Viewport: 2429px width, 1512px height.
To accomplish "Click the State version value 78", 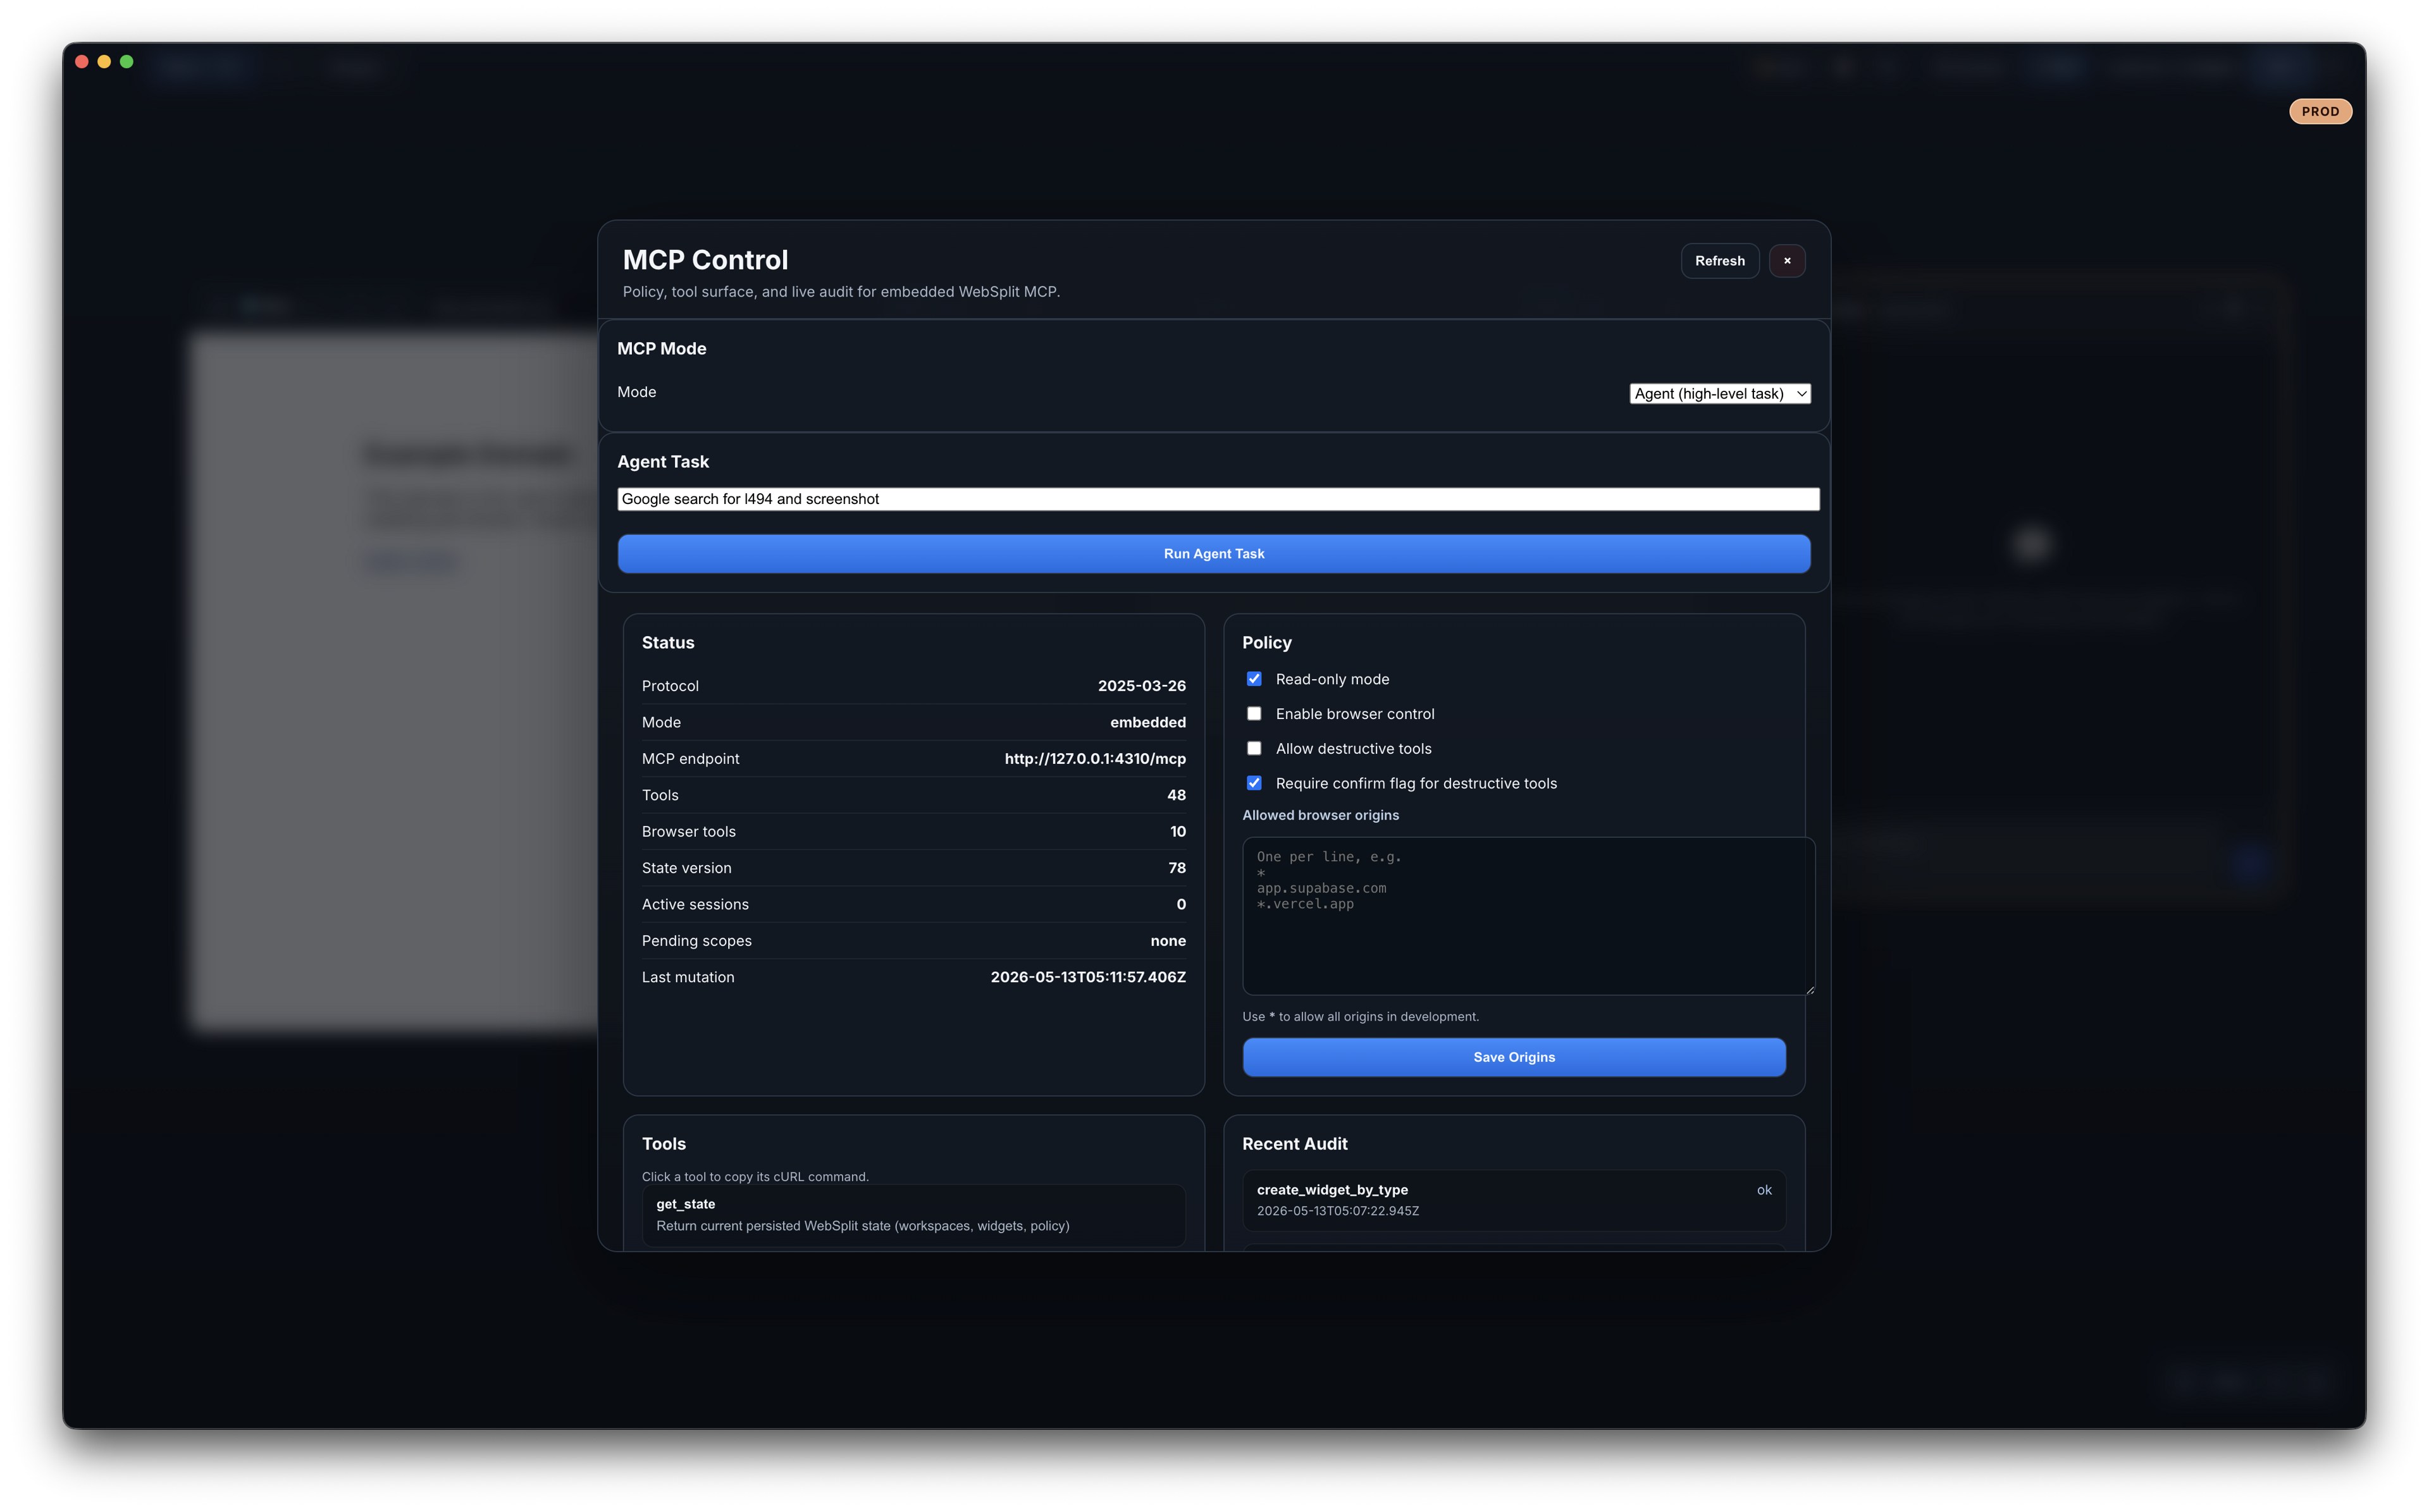I will tap(1176, 868).
